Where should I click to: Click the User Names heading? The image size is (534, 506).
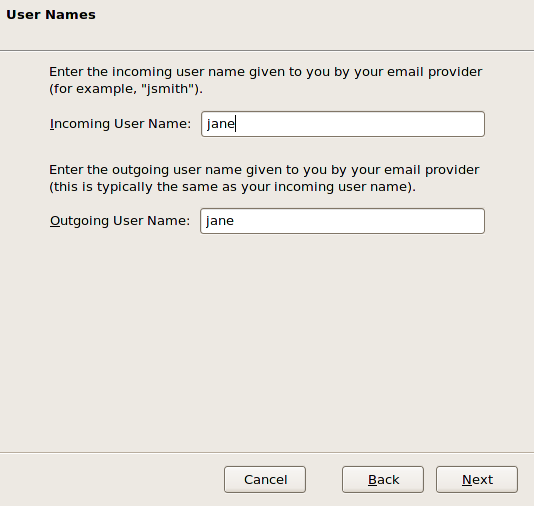point(51,15)
